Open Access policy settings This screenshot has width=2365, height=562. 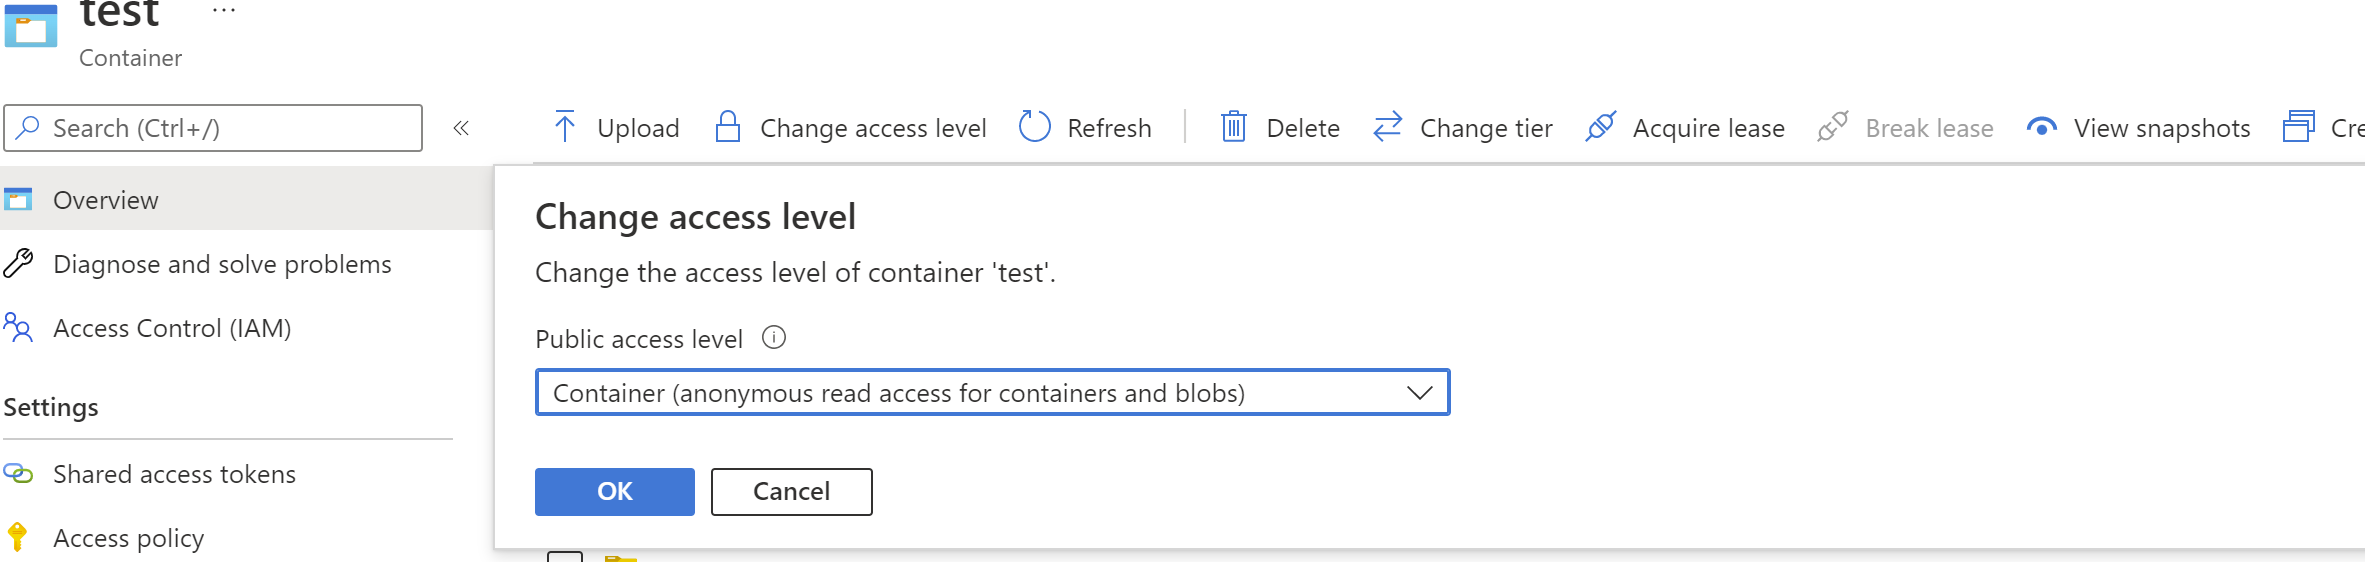point(128,538)
